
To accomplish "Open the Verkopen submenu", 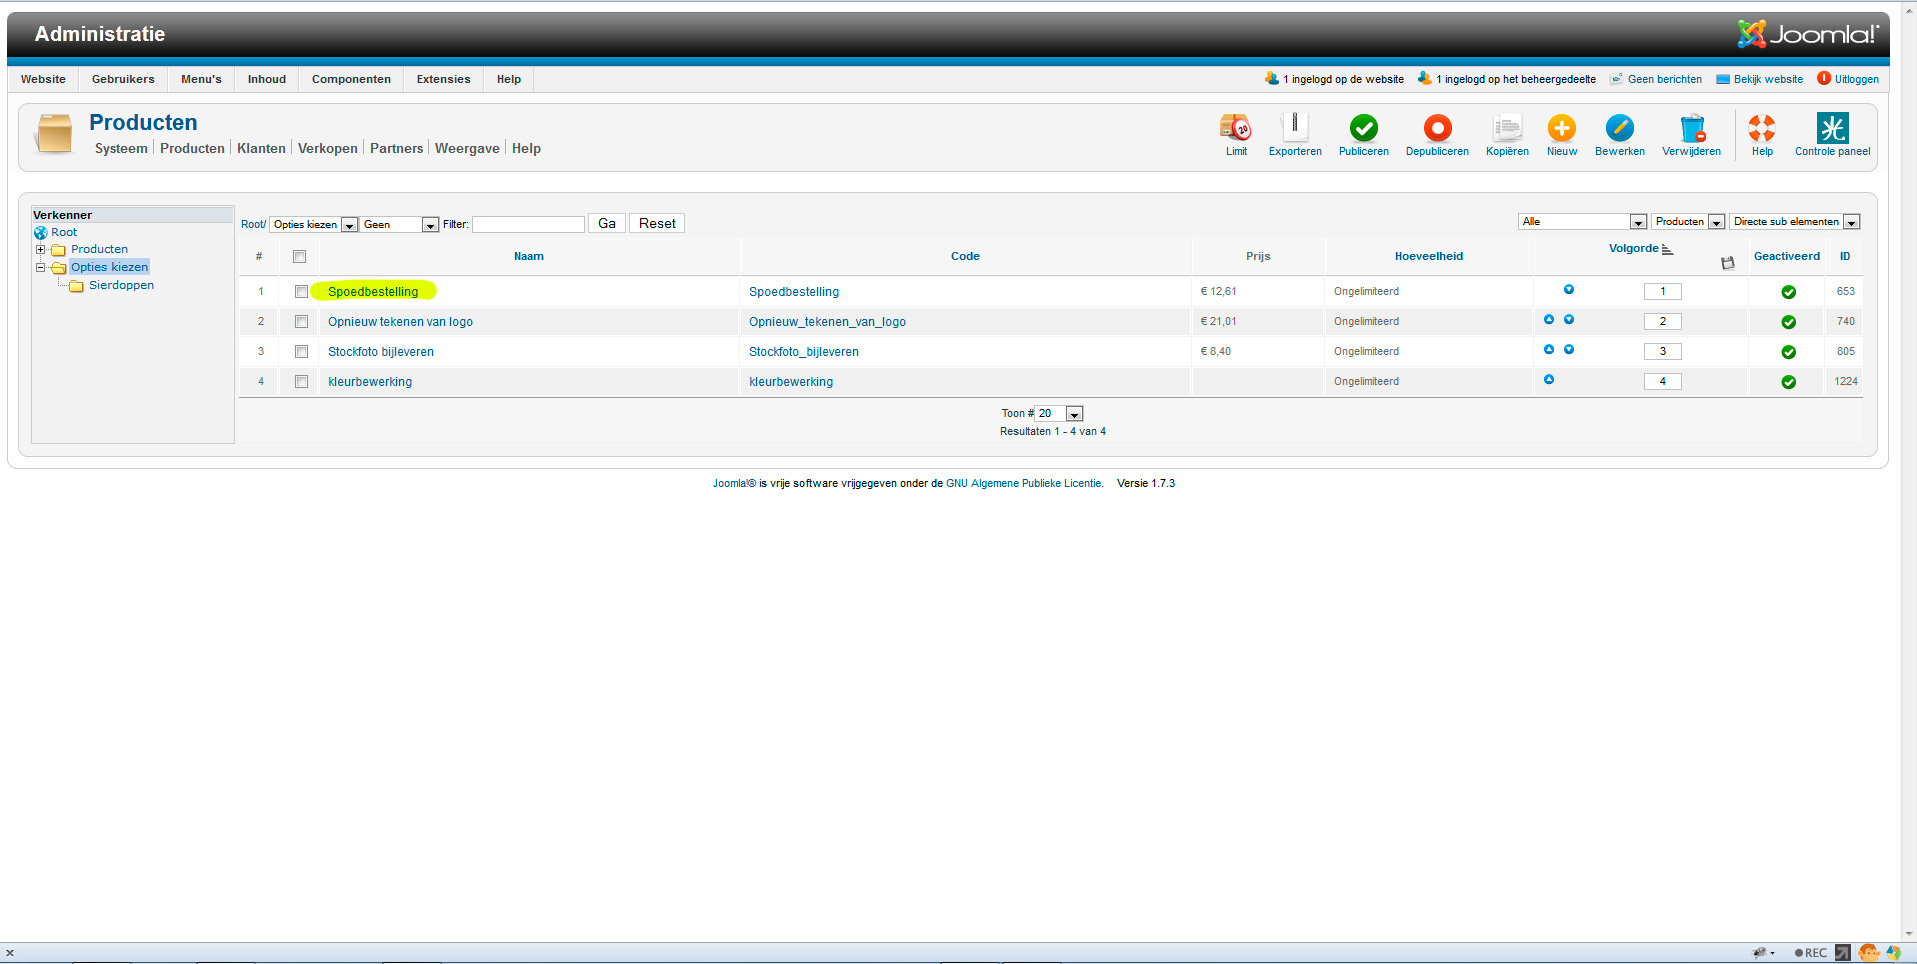I will (327, 149).
